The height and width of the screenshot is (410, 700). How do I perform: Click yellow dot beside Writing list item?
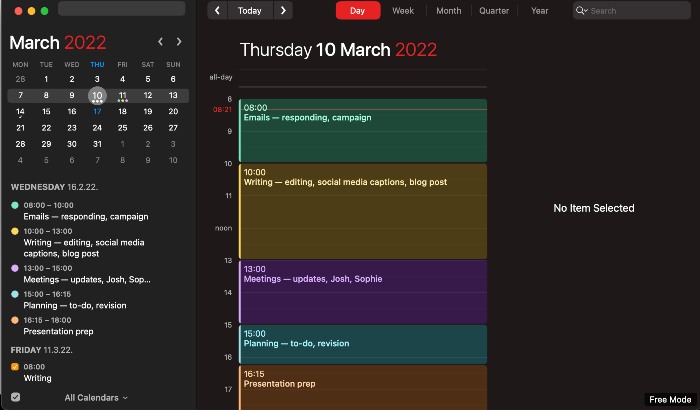pyautogui.click(x=15, y=231)
